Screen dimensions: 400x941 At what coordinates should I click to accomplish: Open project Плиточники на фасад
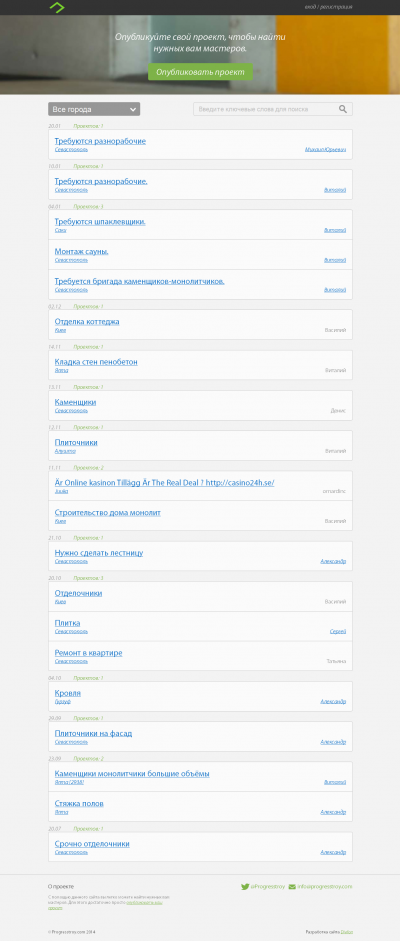(93, 733)
